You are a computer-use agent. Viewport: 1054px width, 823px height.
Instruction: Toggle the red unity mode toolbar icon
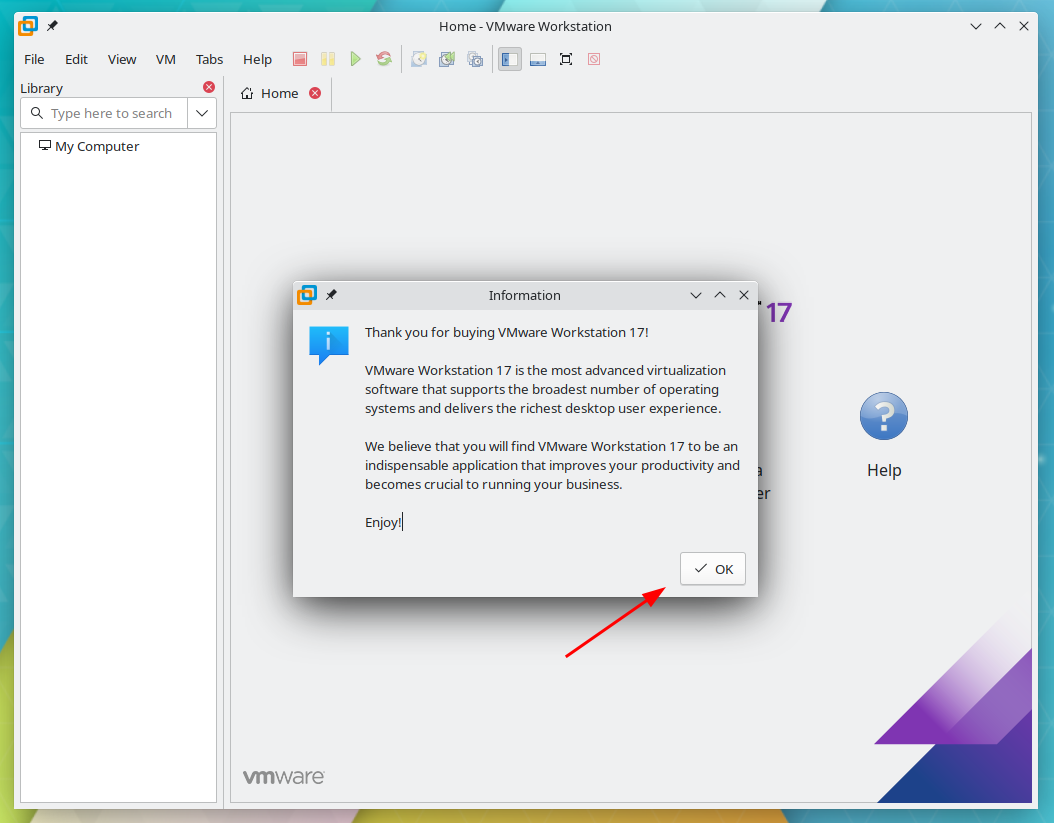(594, 60)
